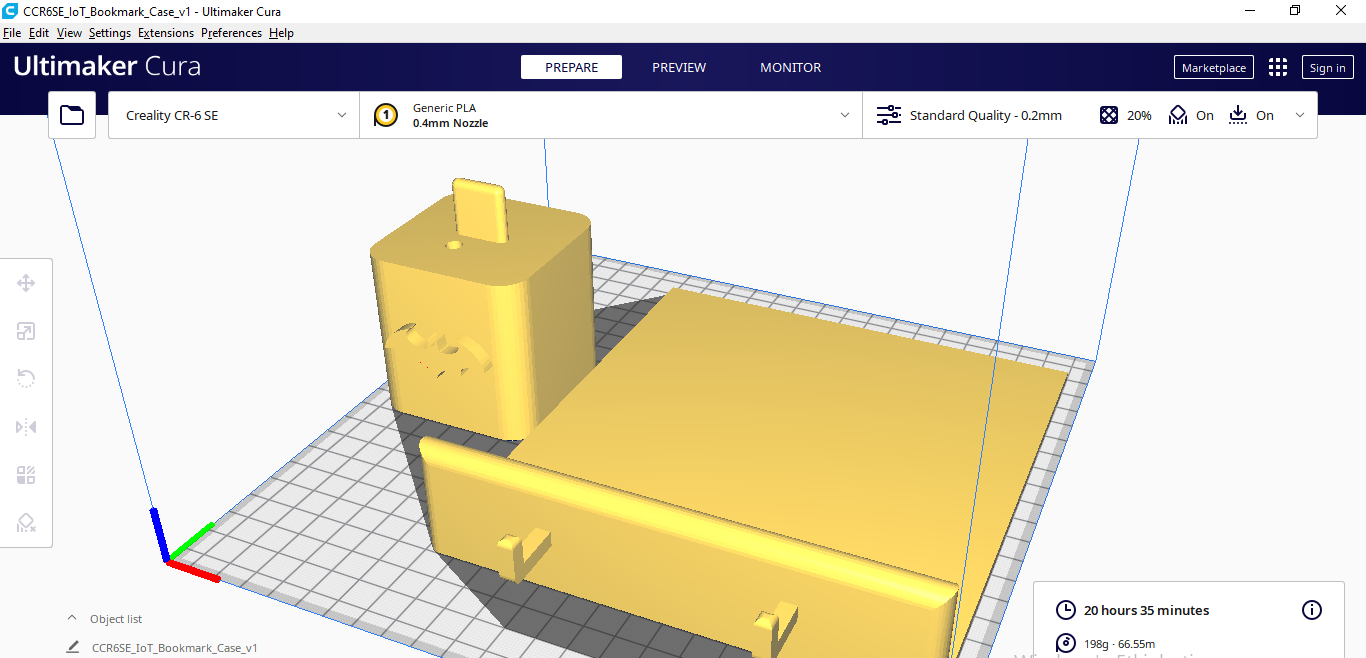Toggle support generation setting showing On
This screenshot has width=1366, height=658.
1191,114
